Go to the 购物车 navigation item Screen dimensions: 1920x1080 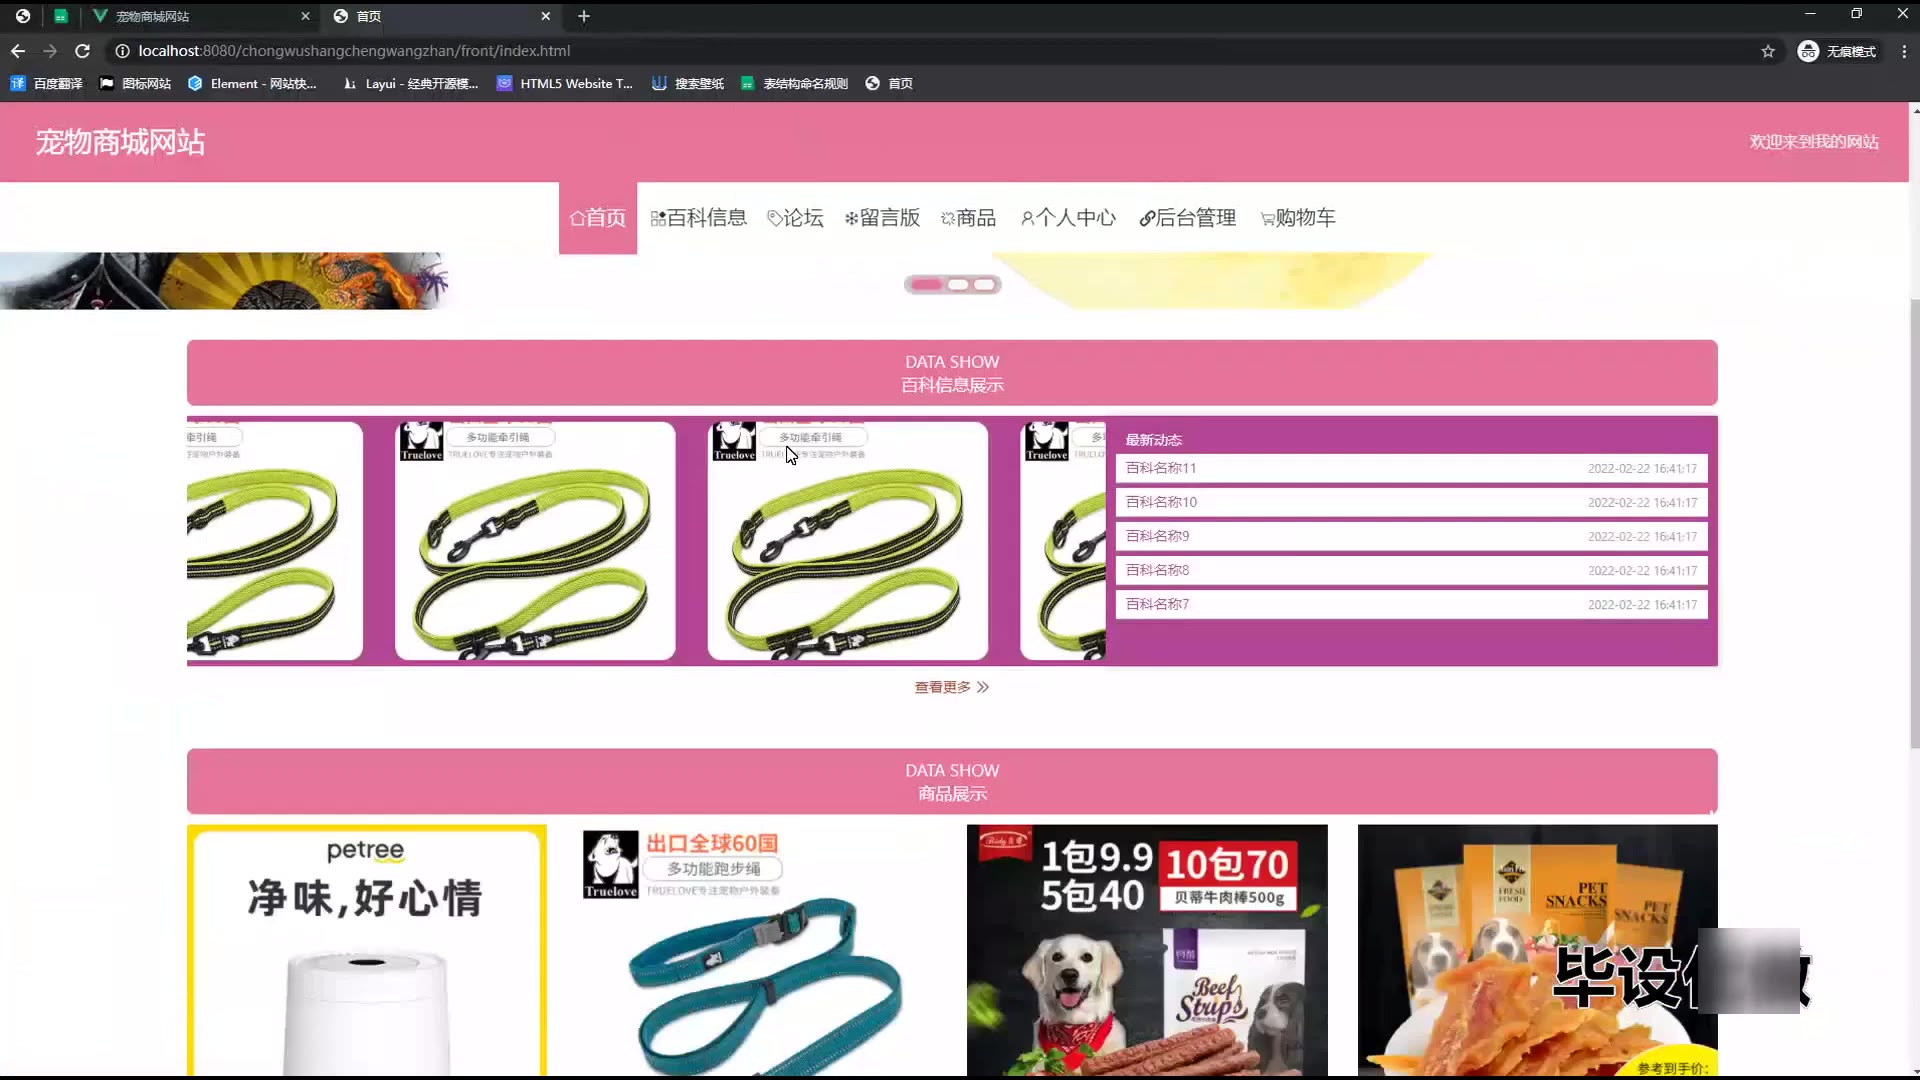[x=1298, y=218]
